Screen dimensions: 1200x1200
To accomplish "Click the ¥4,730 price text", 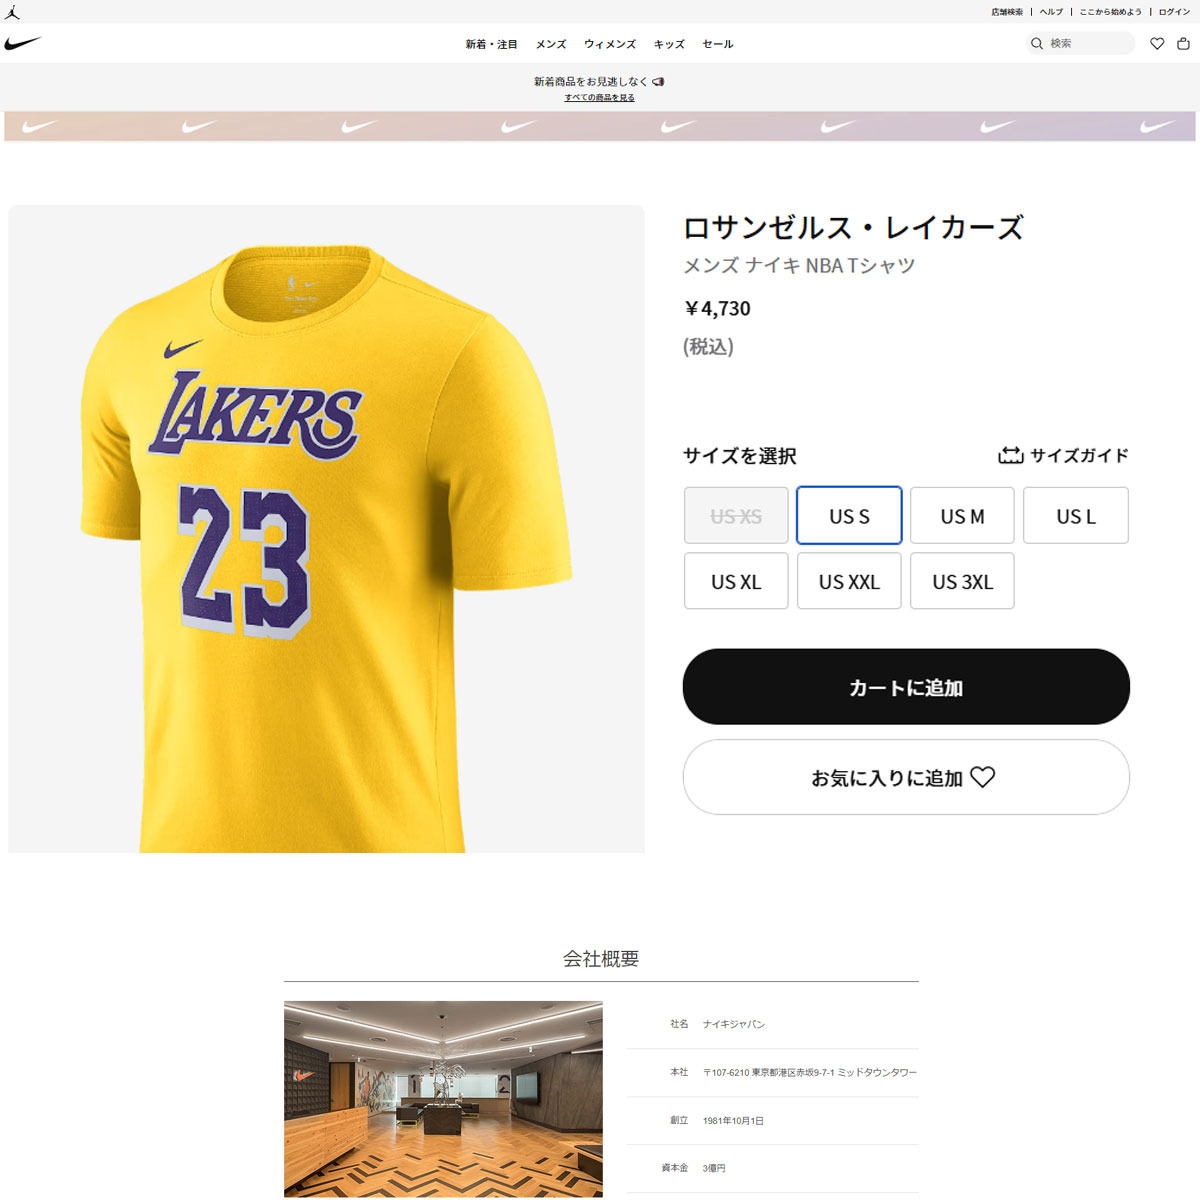I will (x=717, y=309).
